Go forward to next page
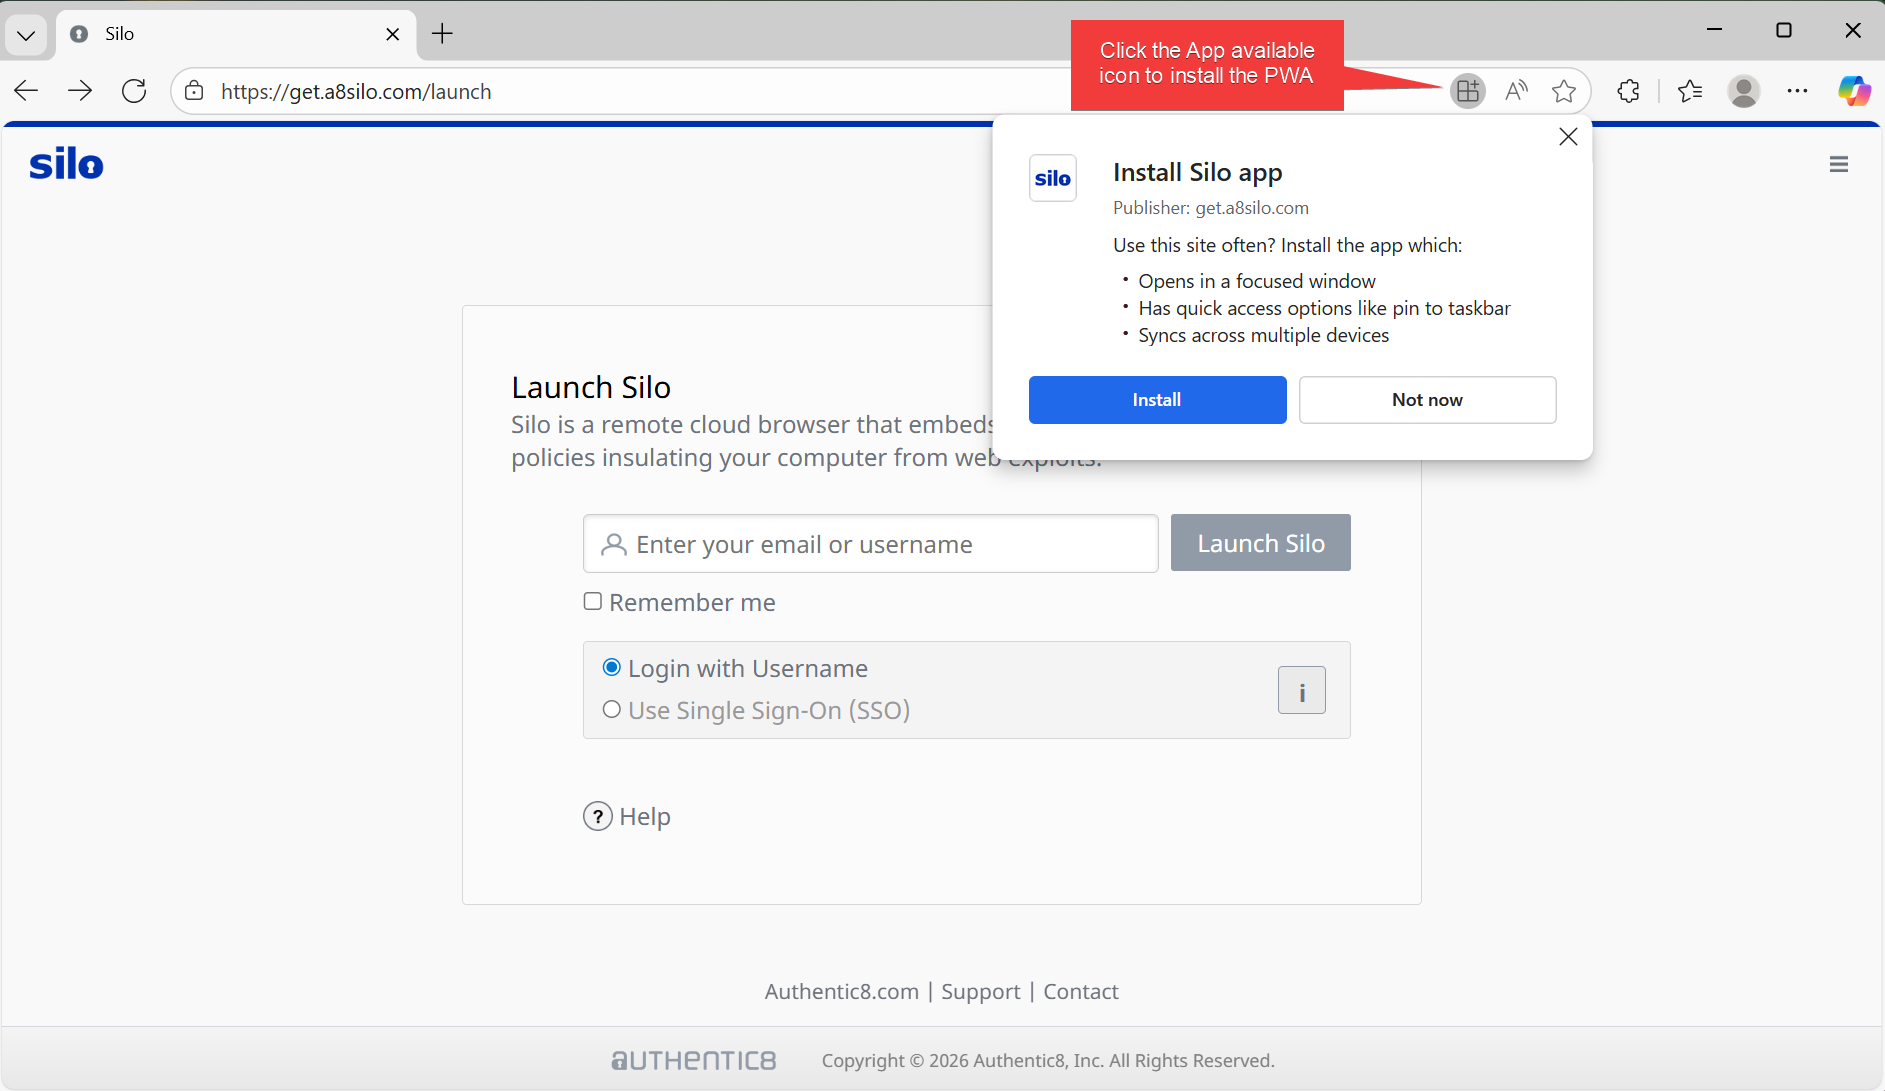This screenshot has width=1885, height=1091. (x=80, y=91)
